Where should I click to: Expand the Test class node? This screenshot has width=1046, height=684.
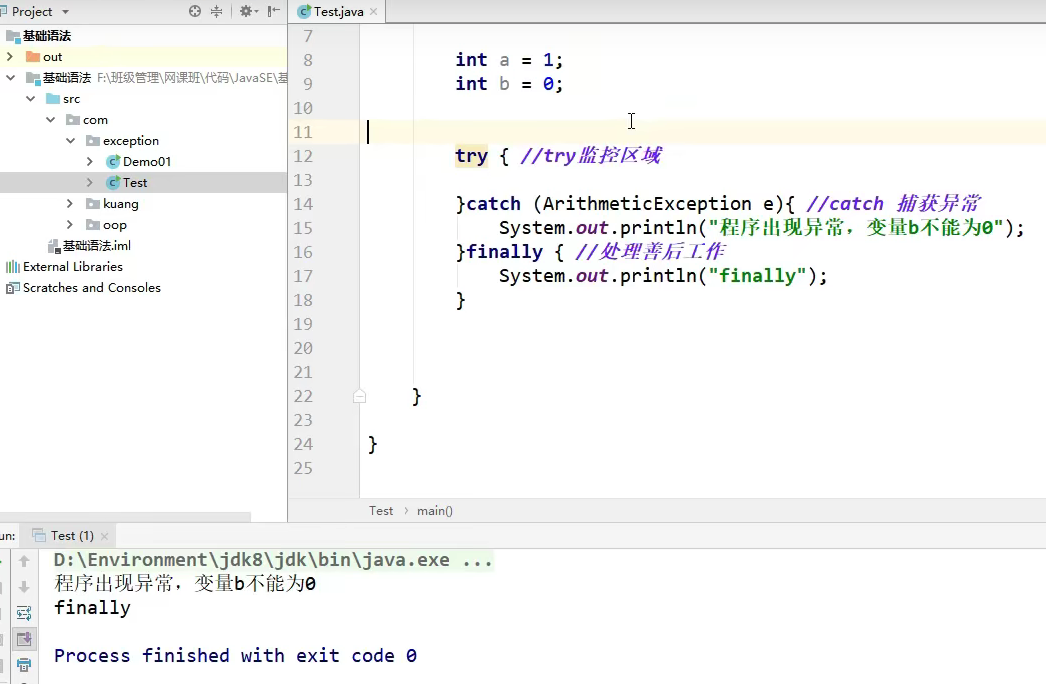click(x=90, y=183)
